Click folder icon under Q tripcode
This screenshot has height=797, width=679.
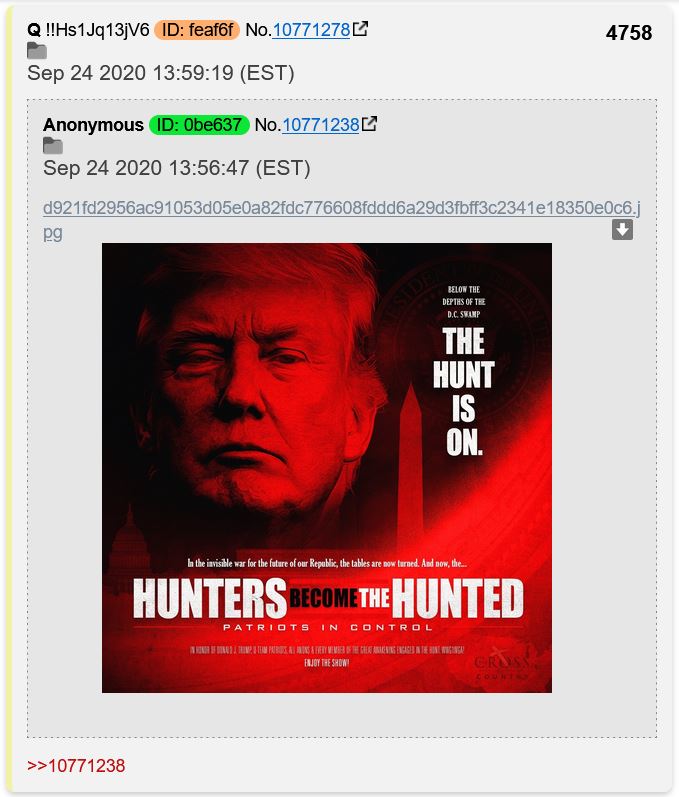(37, 51)
